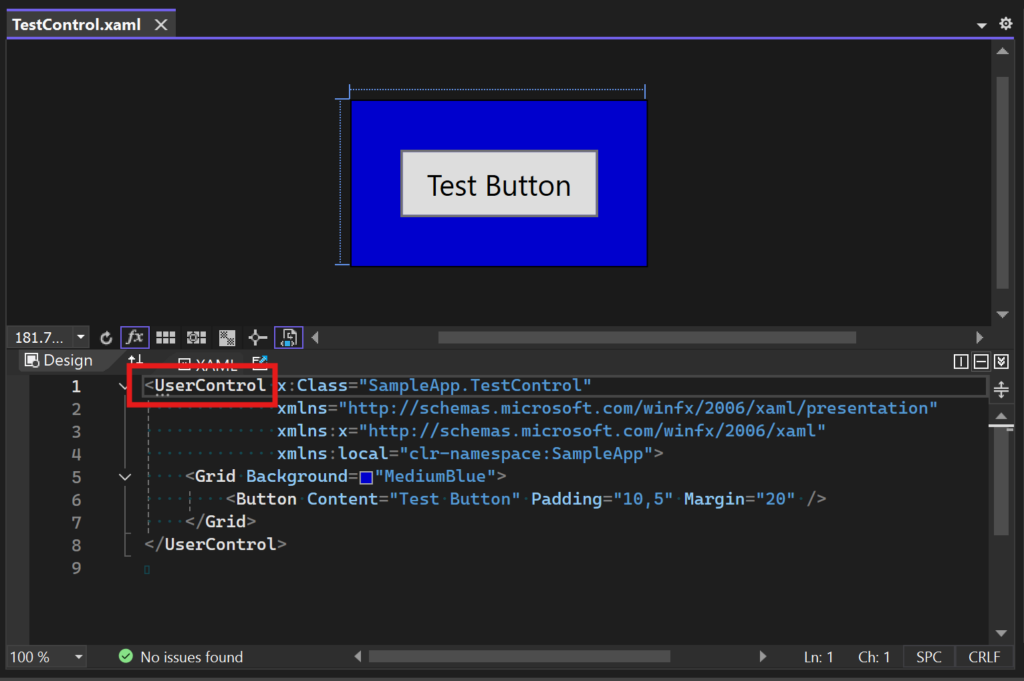Viewport: 1024px width, 681px height.
Task: Show the snap grid in designer
Action: coord(165,338)
